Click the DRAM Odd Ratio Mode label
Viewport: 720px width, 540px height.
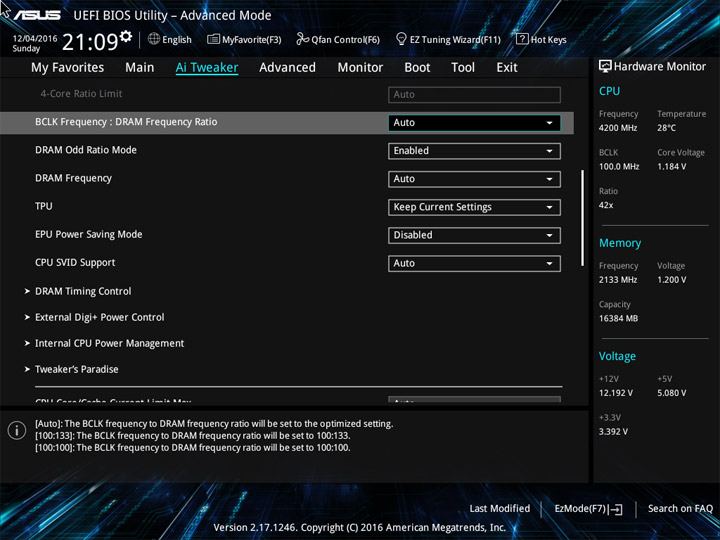[86, 150]
